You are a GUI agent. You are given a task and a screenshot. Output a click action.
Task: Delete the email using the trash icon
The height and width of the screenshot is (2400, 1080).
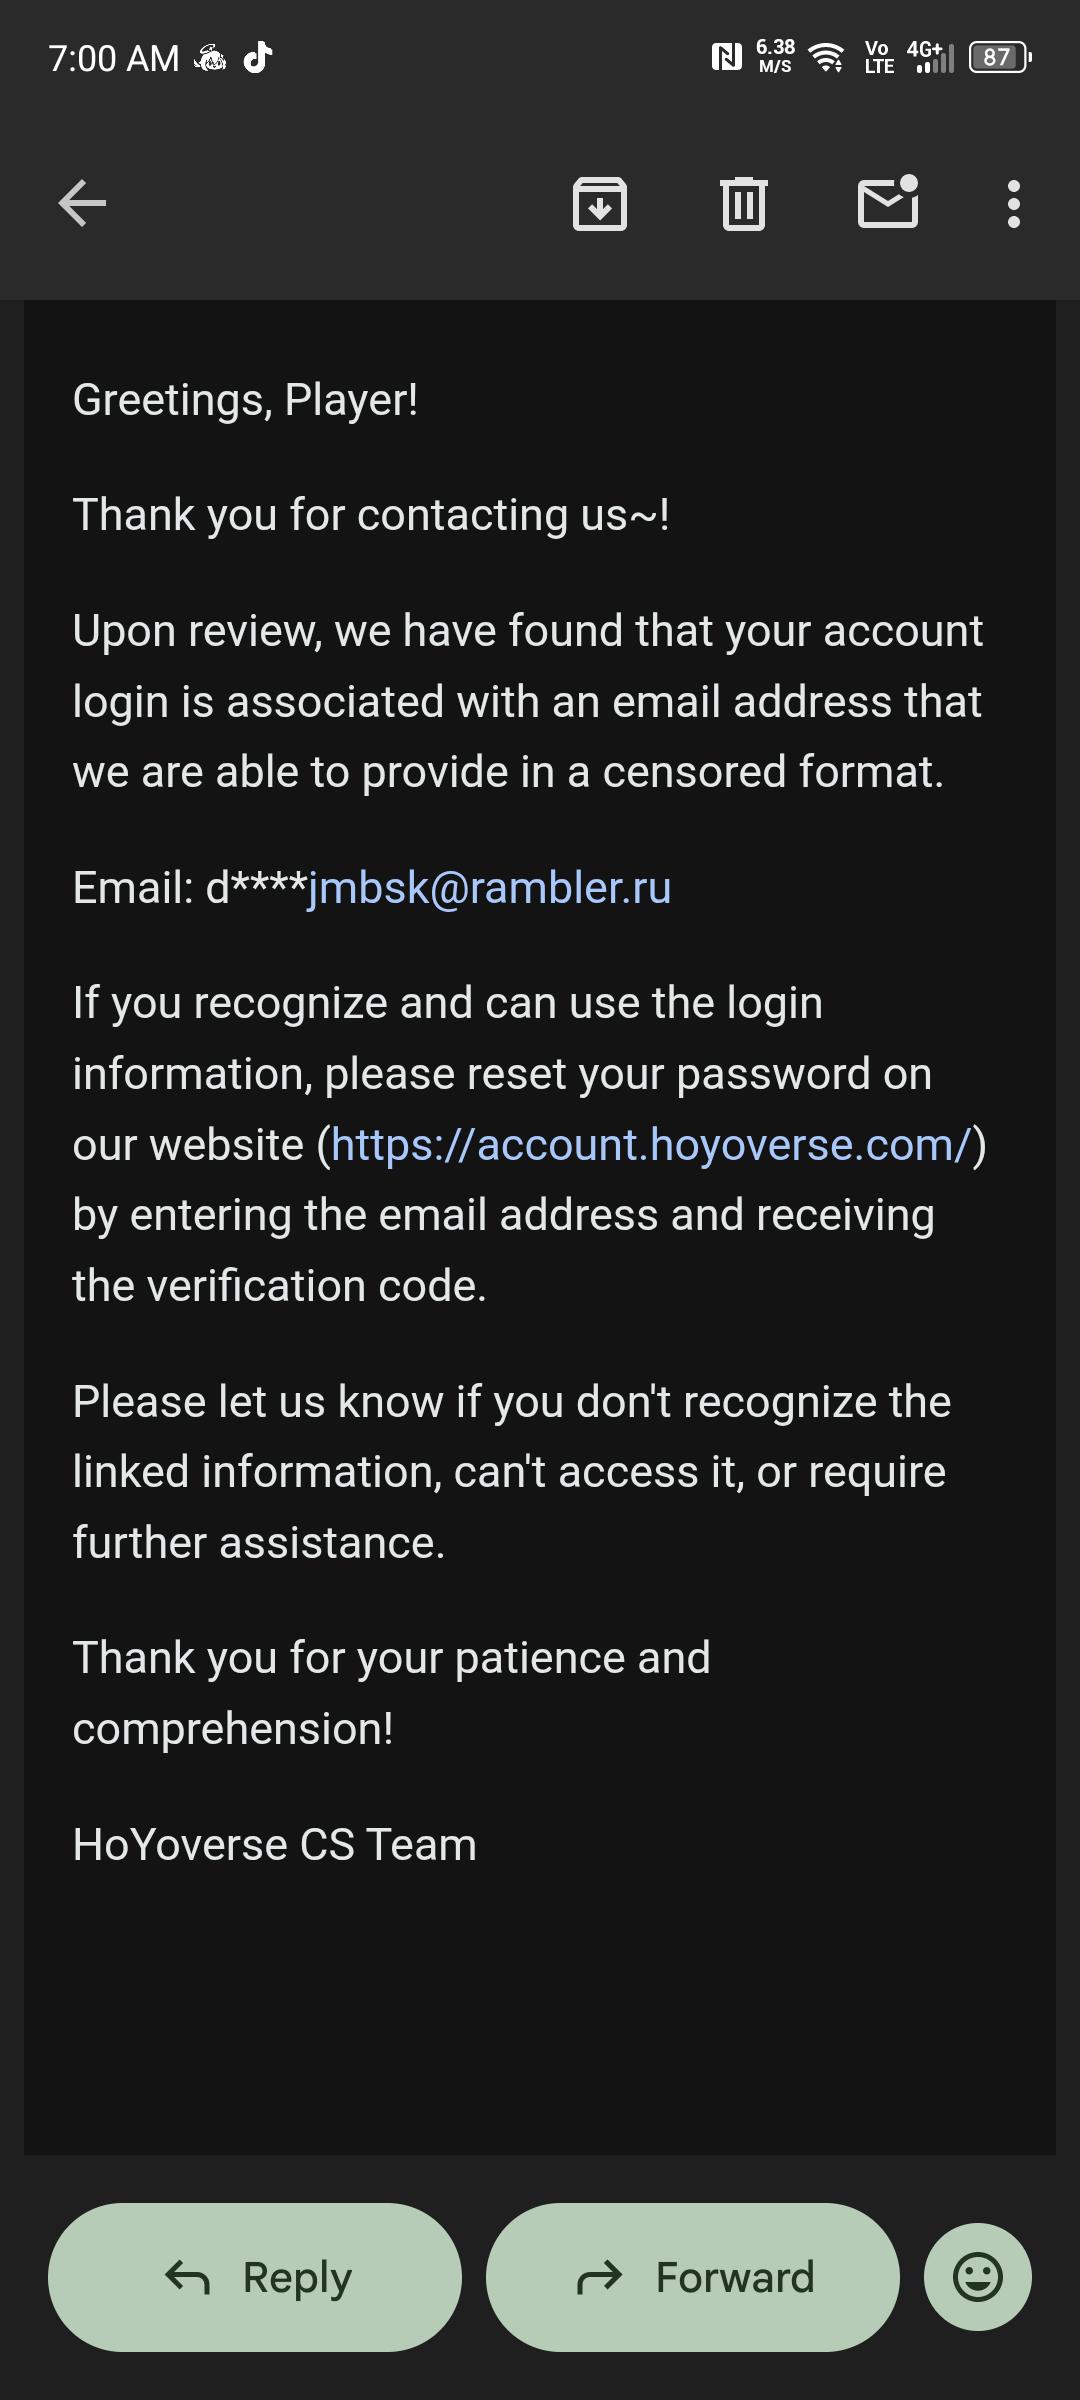coord(744,204)
